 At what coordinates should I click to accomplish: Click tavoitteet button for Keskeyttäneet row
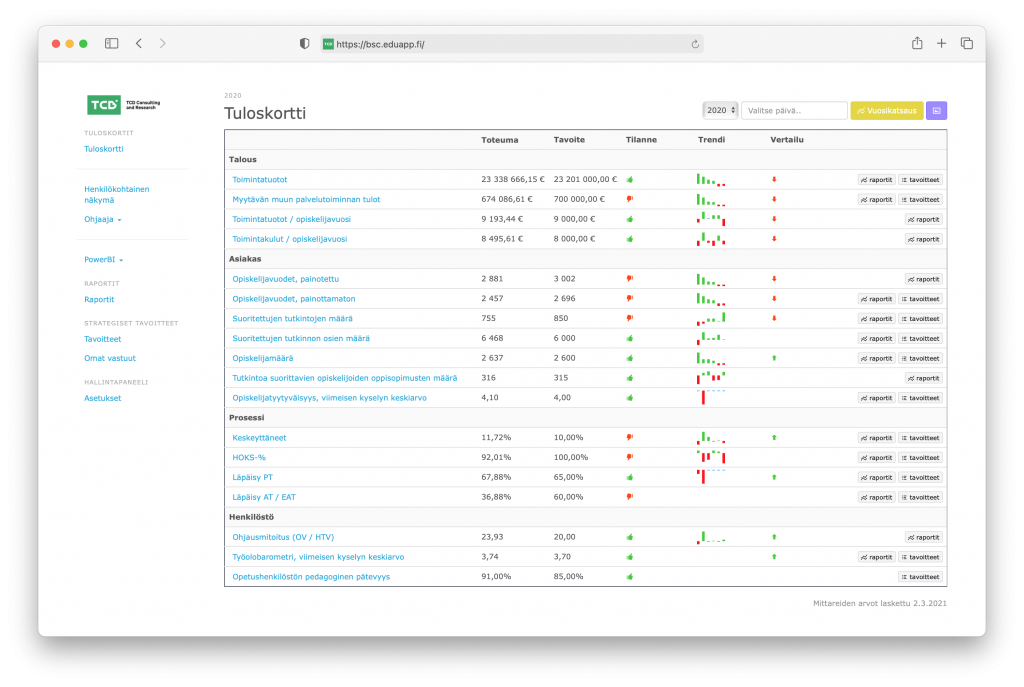pos(920,438)
